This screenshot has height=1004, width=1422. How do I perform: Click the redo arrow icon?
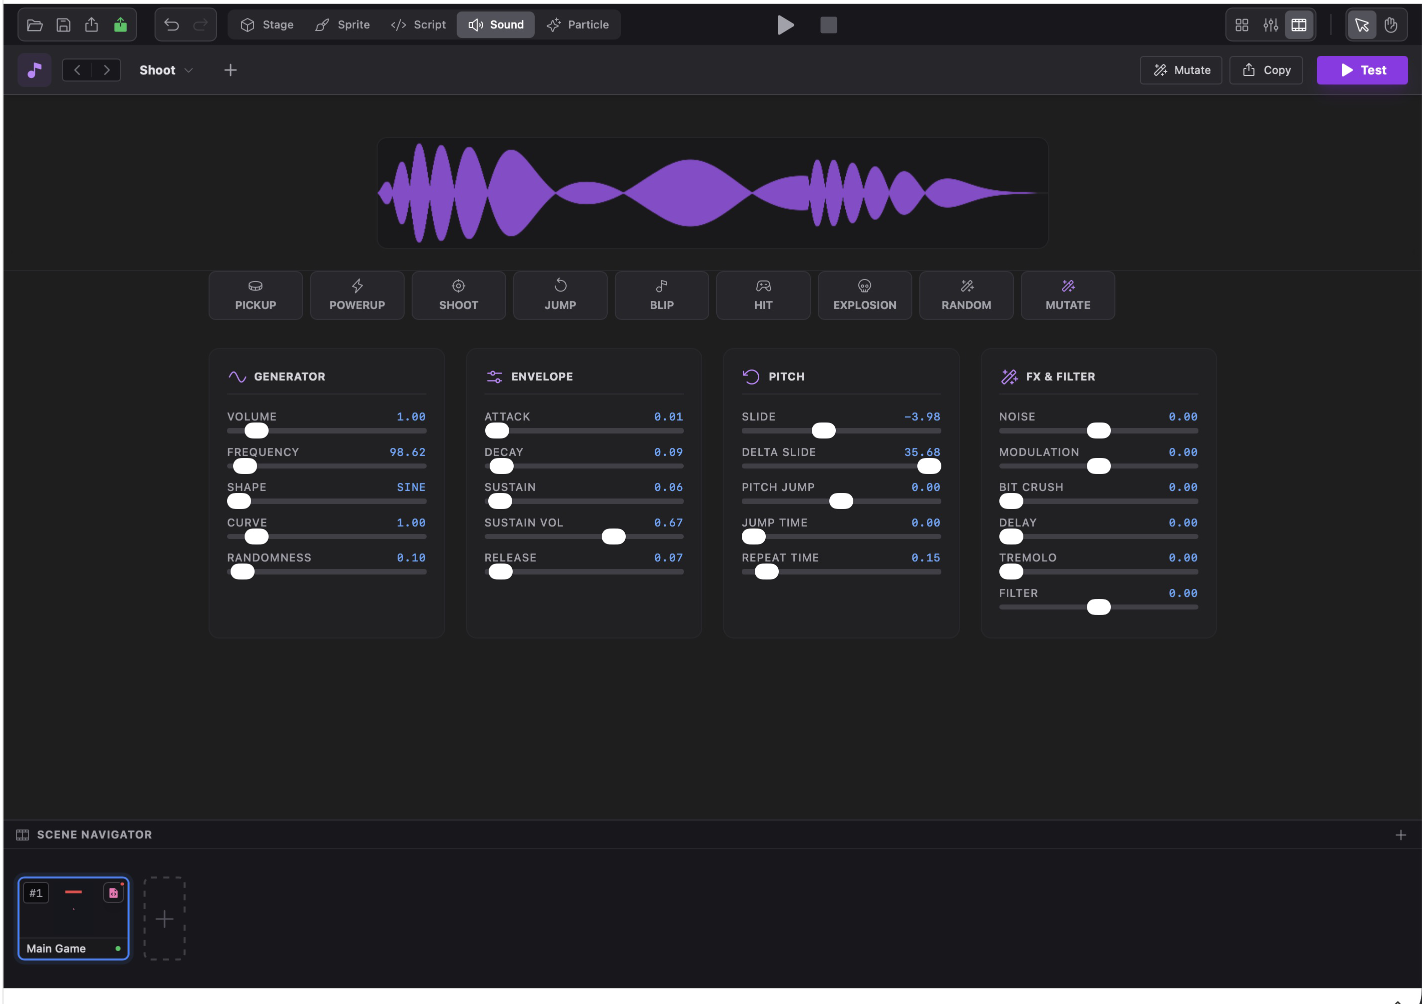pos(200,25)
